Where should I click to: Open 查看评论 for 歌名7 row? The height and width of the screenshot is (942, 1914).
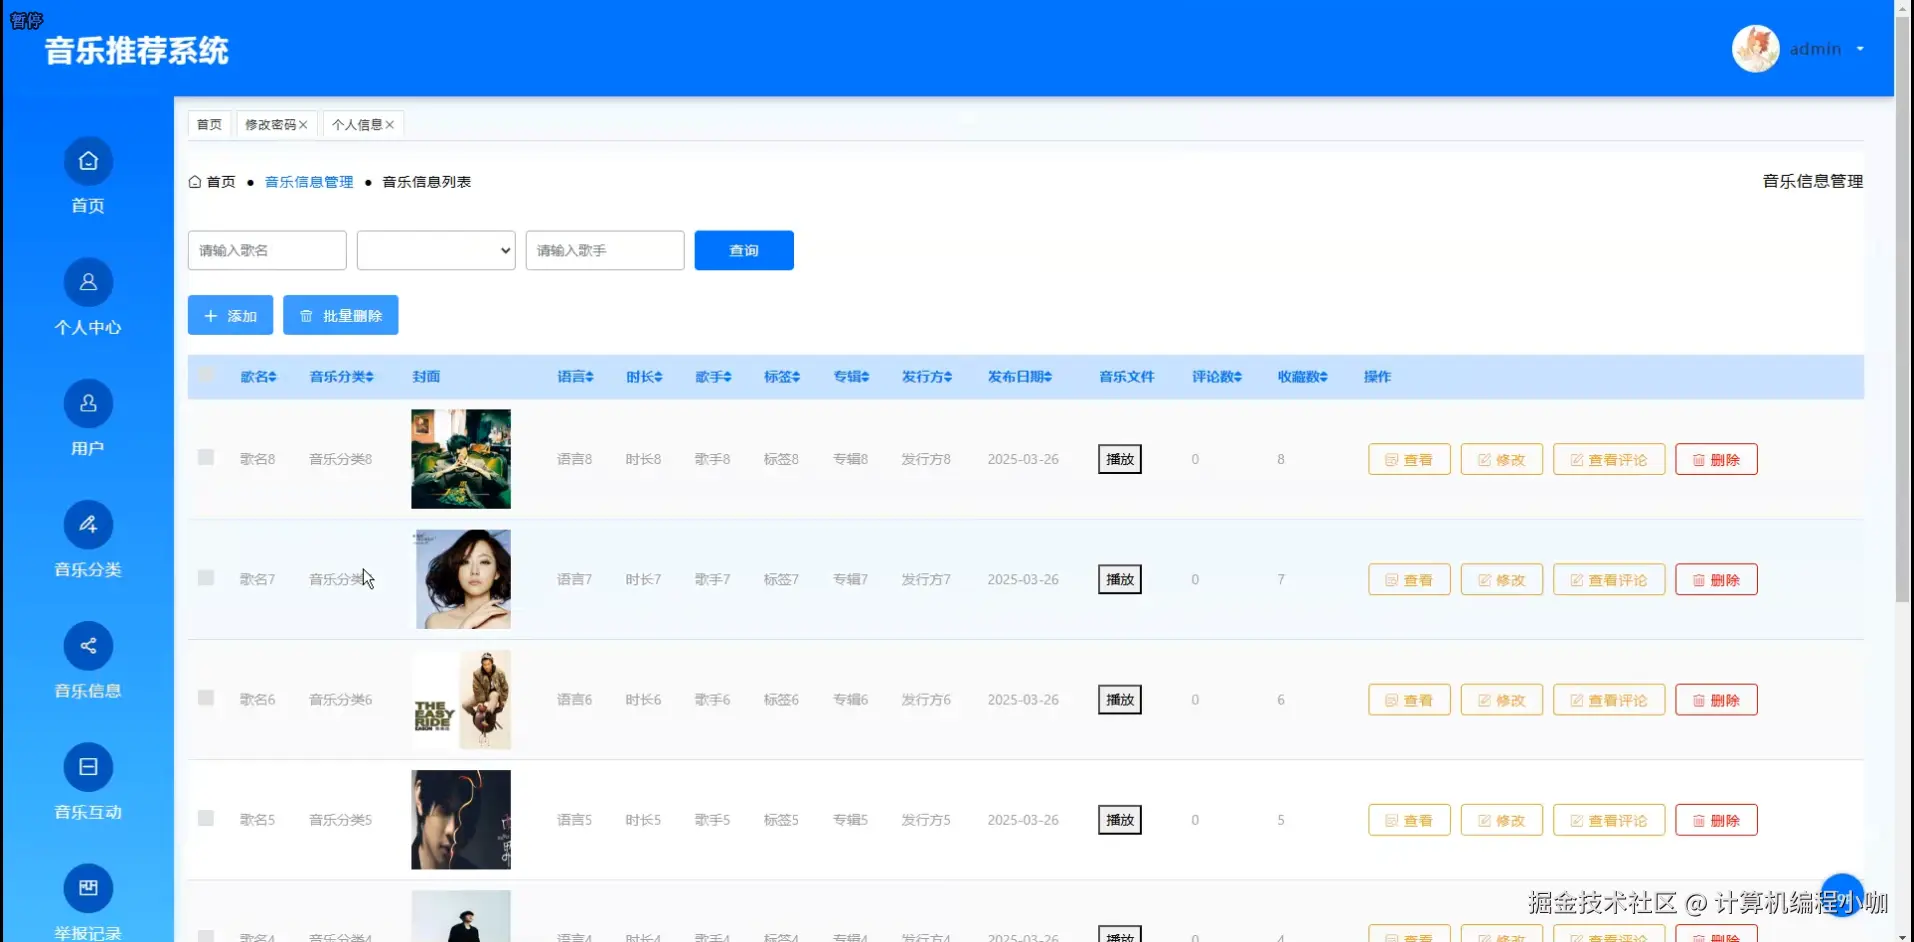coord(1609,579)
